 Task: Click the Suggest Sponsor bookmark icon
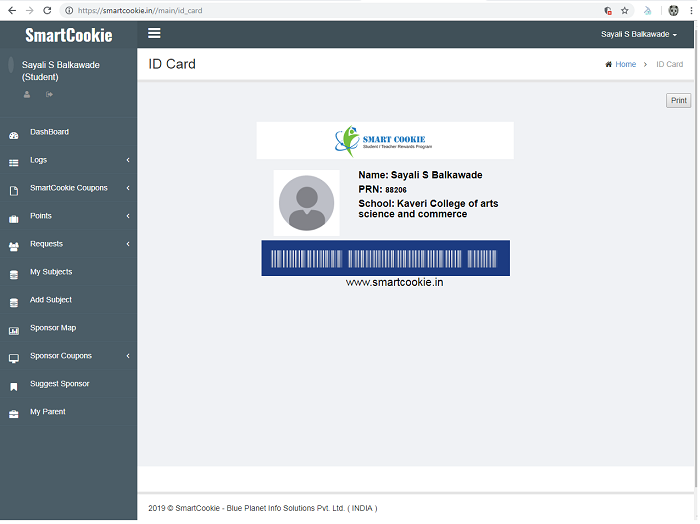pos(13,386)
